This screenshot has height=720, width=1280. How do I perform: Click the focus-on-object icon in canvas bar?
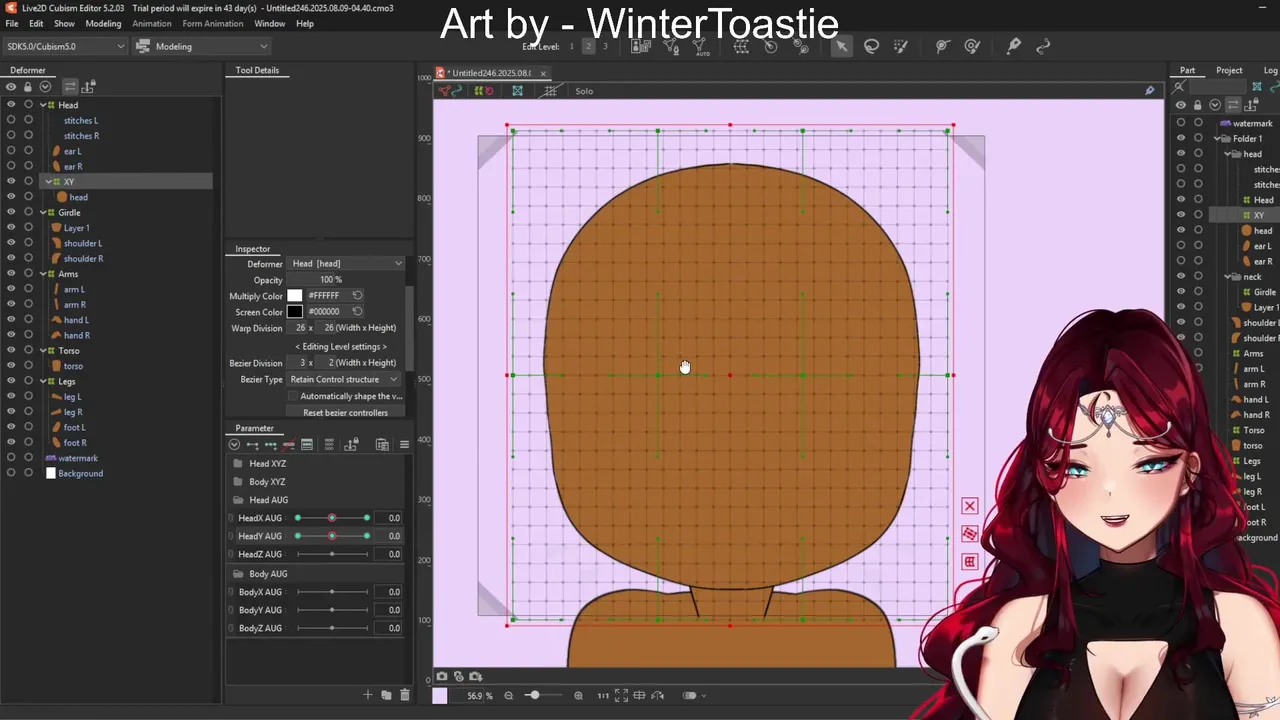517,91
